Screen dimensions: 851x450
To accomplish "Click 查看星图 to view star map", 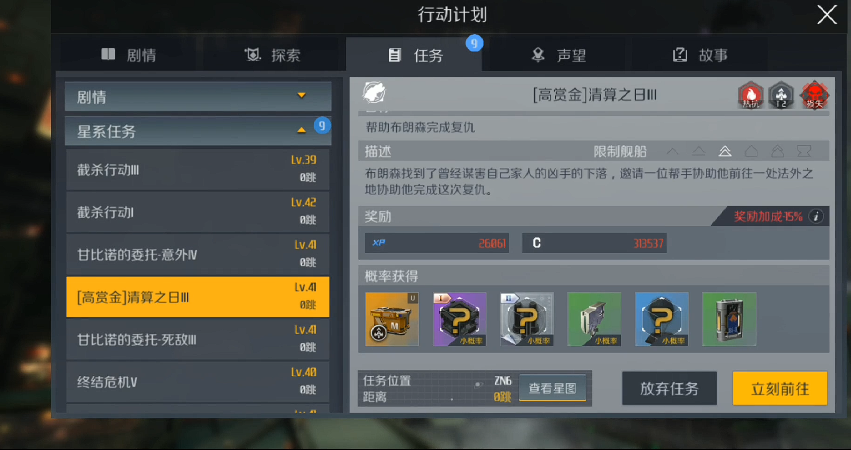I will [x=552, y=388].
